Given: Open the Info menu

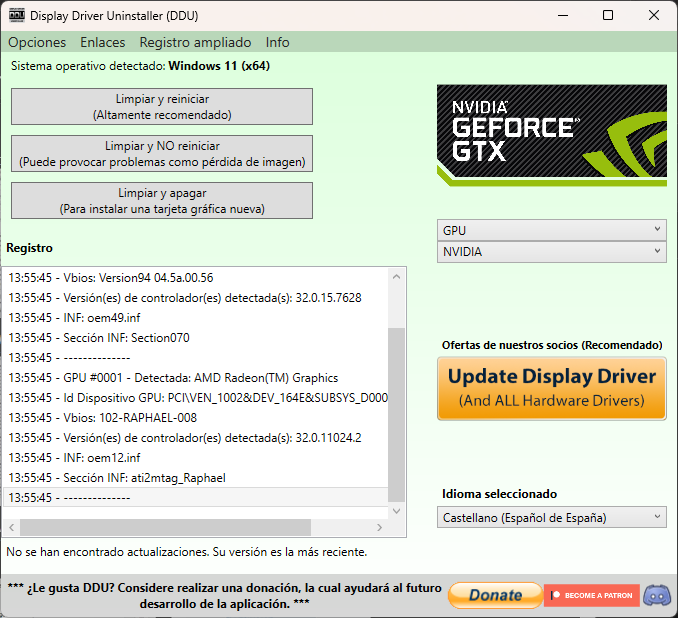Looking at the screenshot, I should pos(277,42).
